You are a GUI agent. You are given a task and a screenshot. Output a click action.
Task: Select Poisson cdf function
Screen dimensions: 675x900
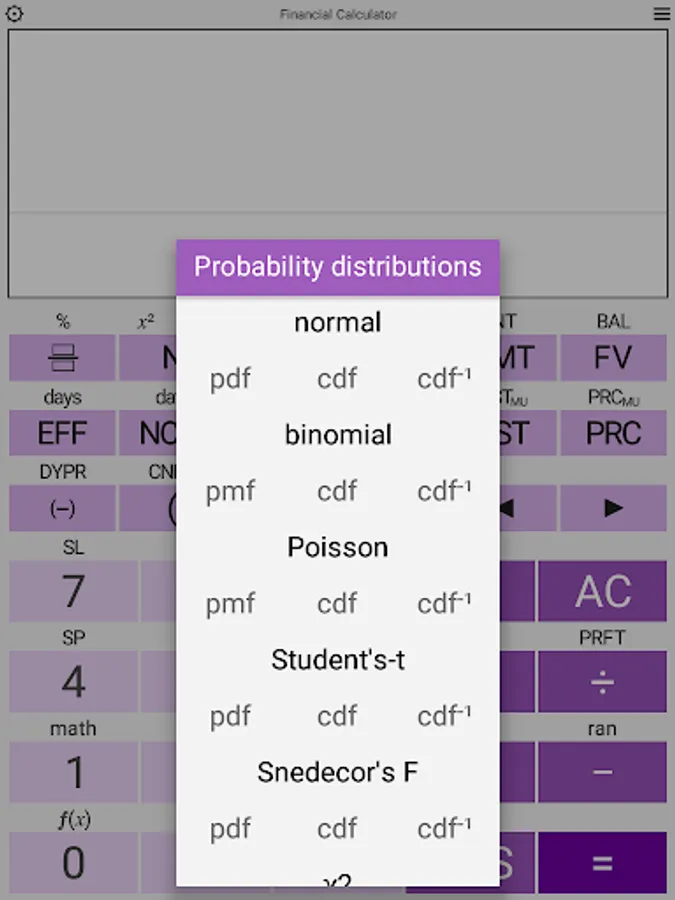pyautogui.click(x=337, y=604)
